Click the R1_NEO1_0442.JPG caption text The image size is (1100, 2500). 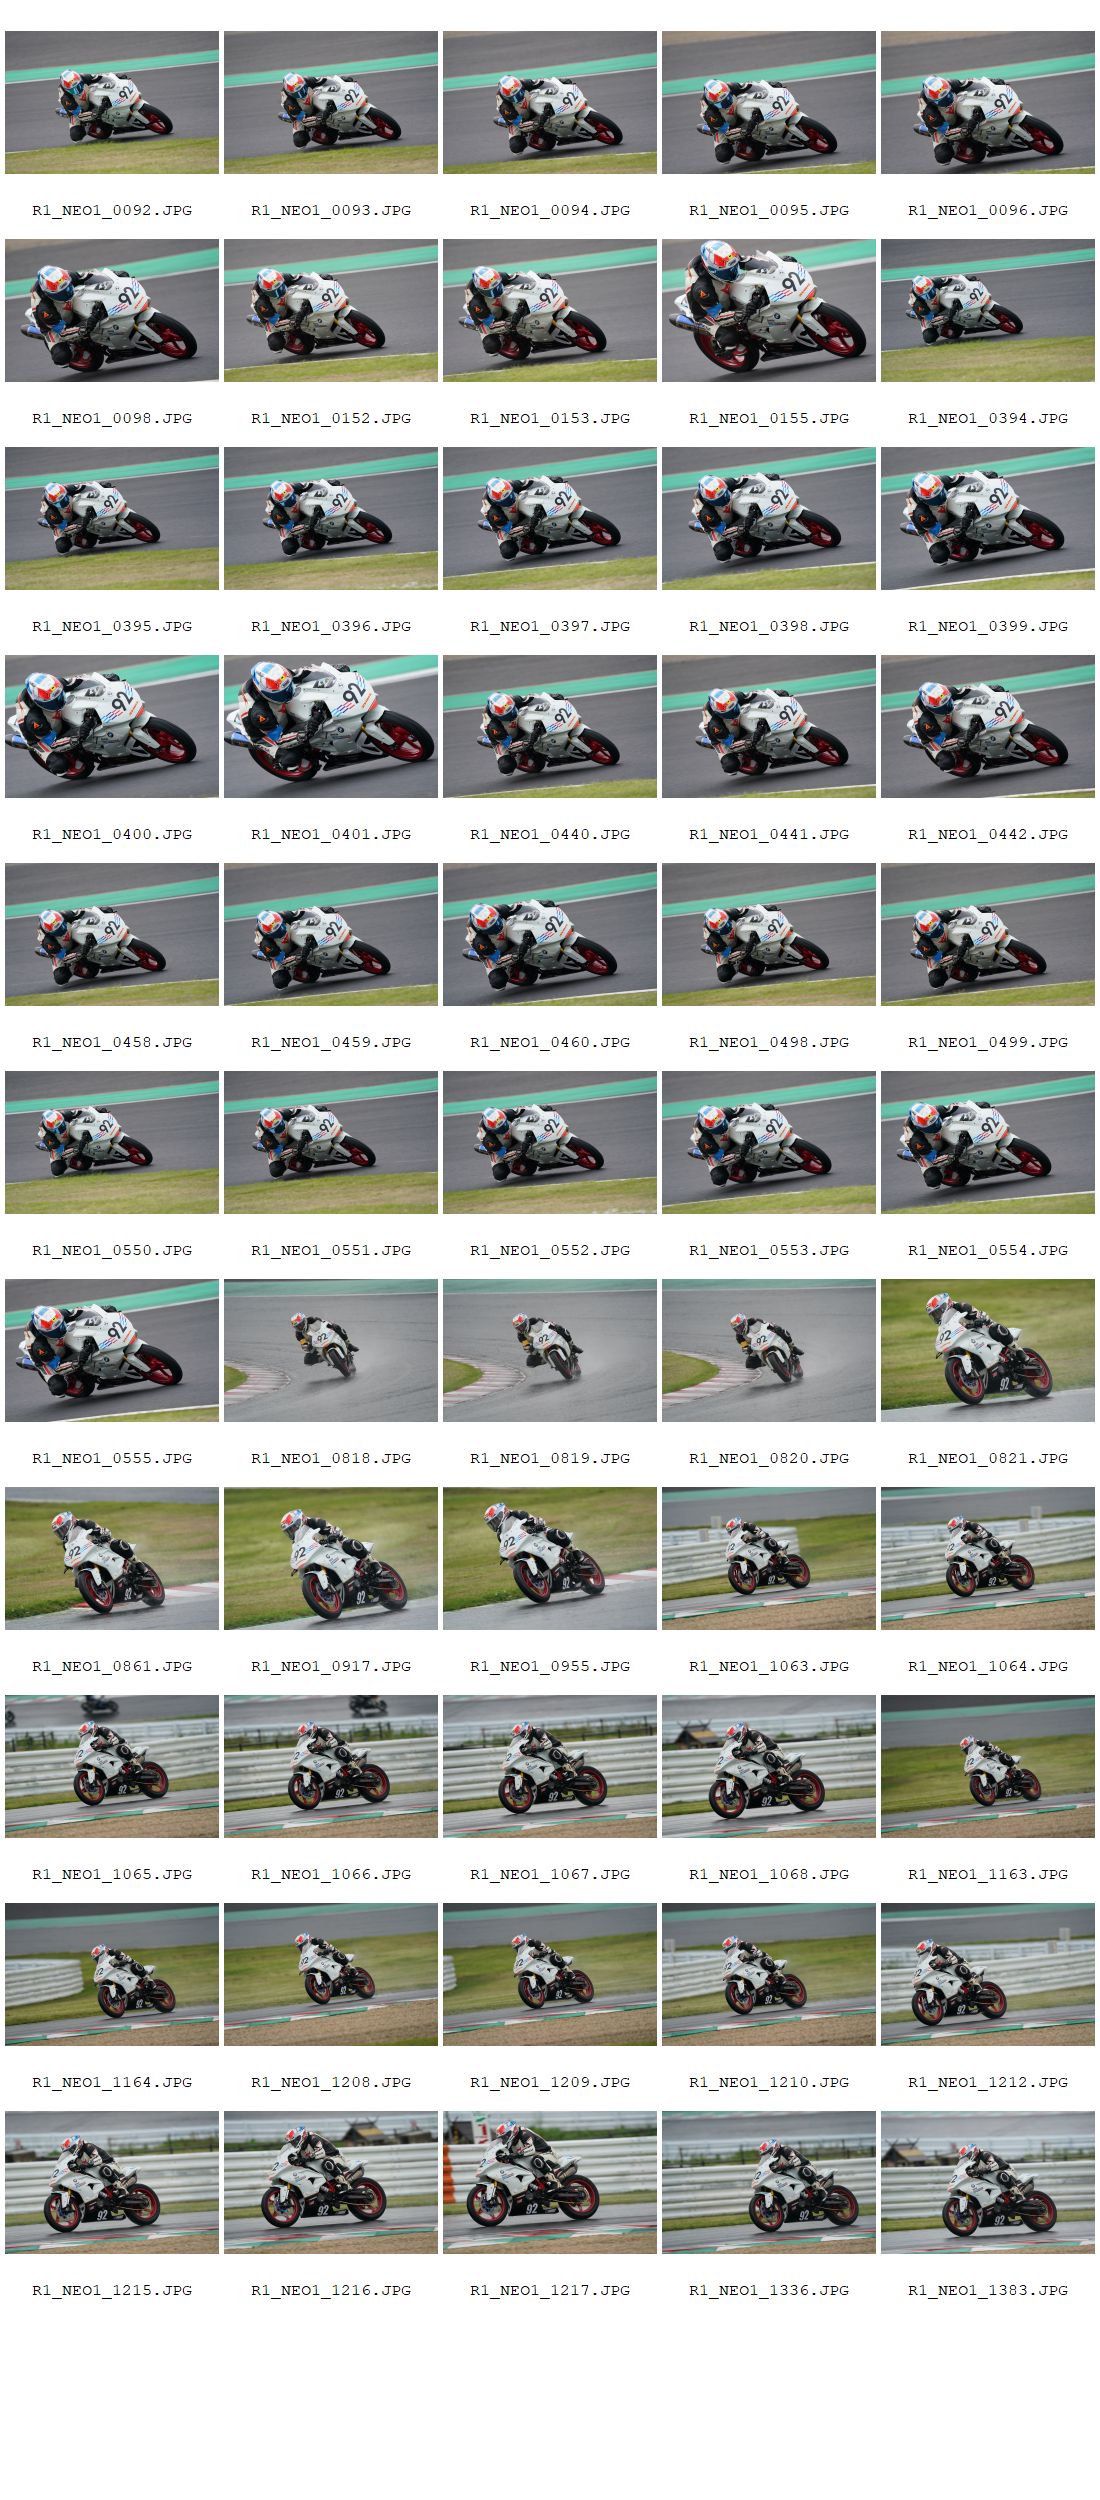988,834
